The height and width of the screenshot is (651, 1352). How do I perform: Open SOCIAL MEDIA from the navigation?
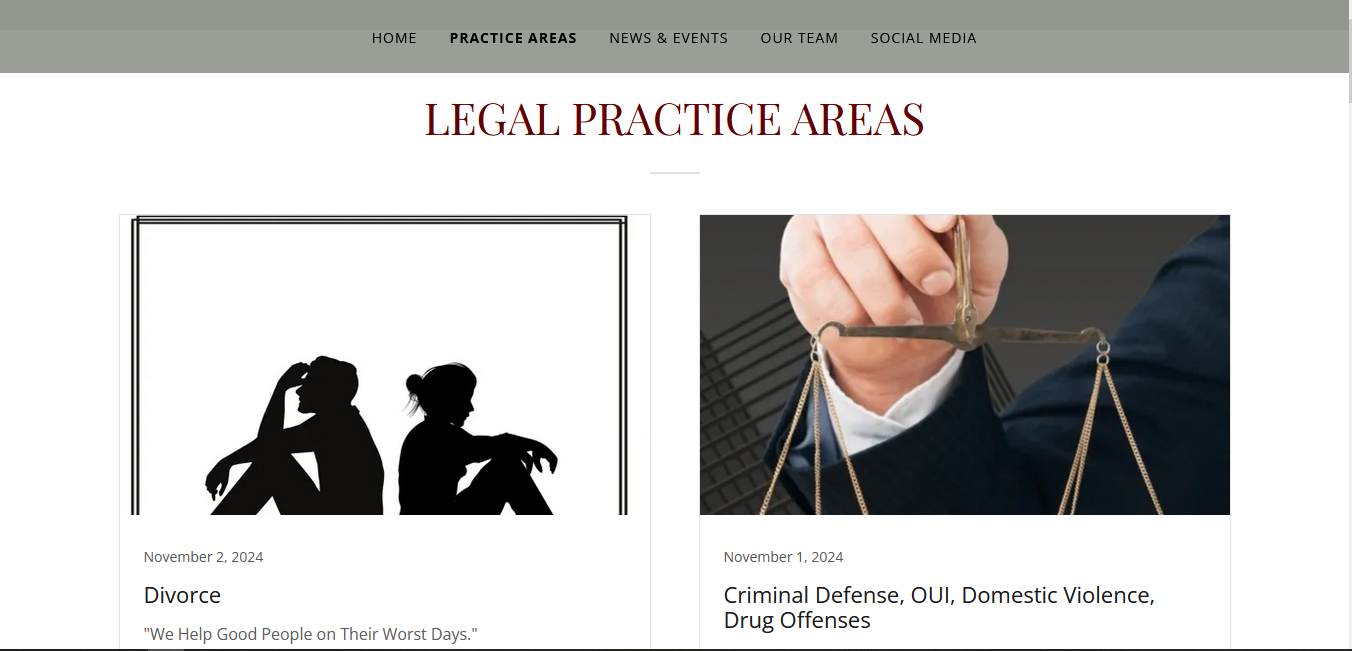click(923, 38)
